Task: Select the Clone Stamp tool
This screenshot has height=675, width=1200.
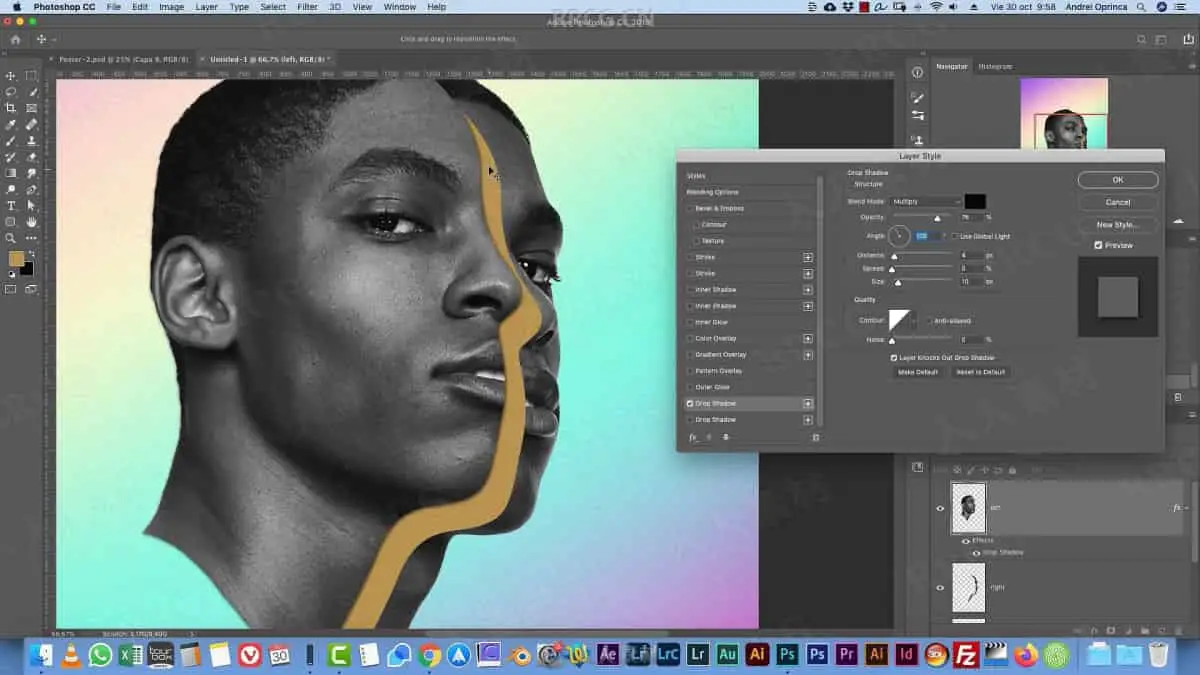Action: (x=31, y=140)
